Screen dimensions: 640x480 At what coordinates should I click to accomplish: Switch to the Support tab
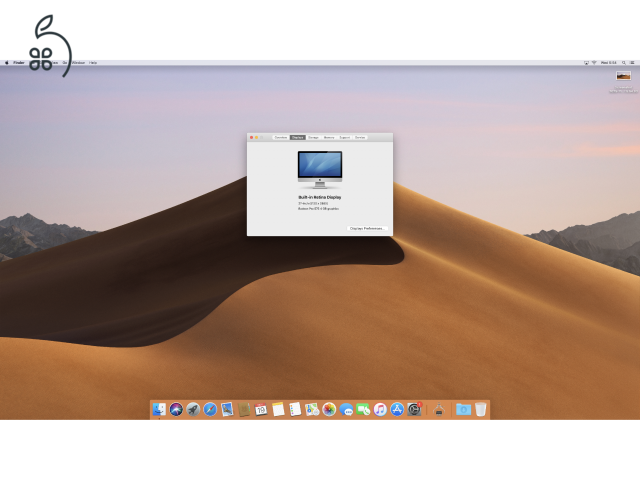coord(344,138)
